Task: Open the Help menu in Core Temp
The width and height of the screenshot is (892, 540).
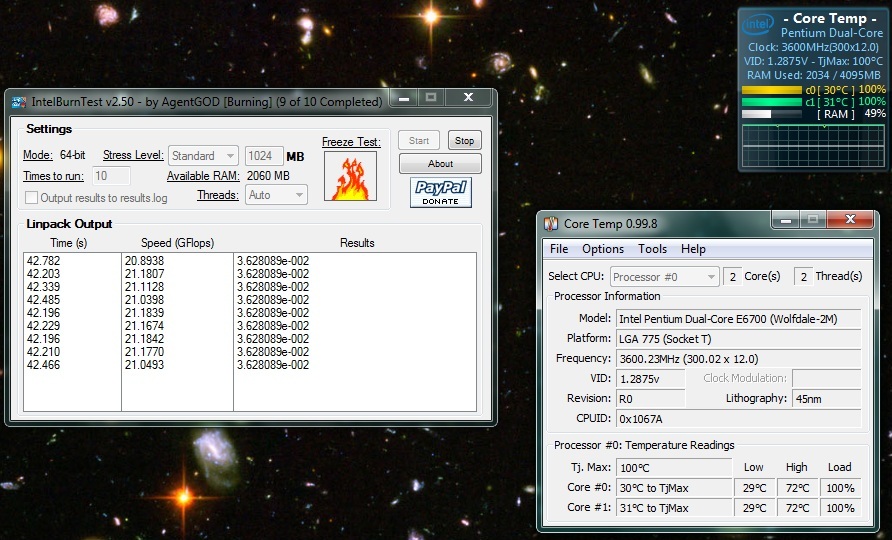Action: (693, 249)
